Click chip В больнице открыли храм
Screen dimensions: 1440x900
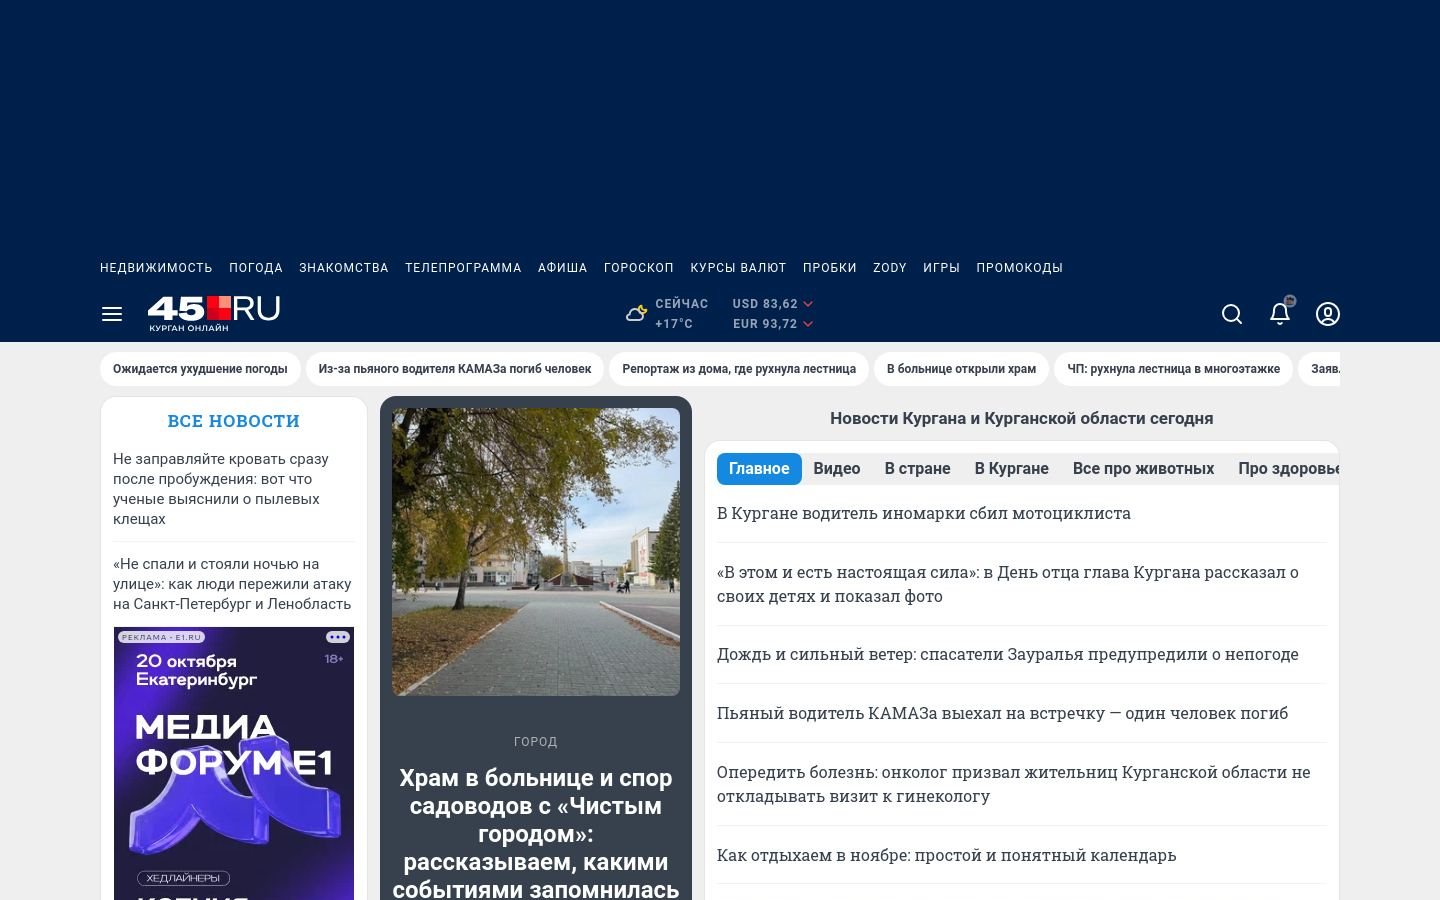(x=961, y=369)
